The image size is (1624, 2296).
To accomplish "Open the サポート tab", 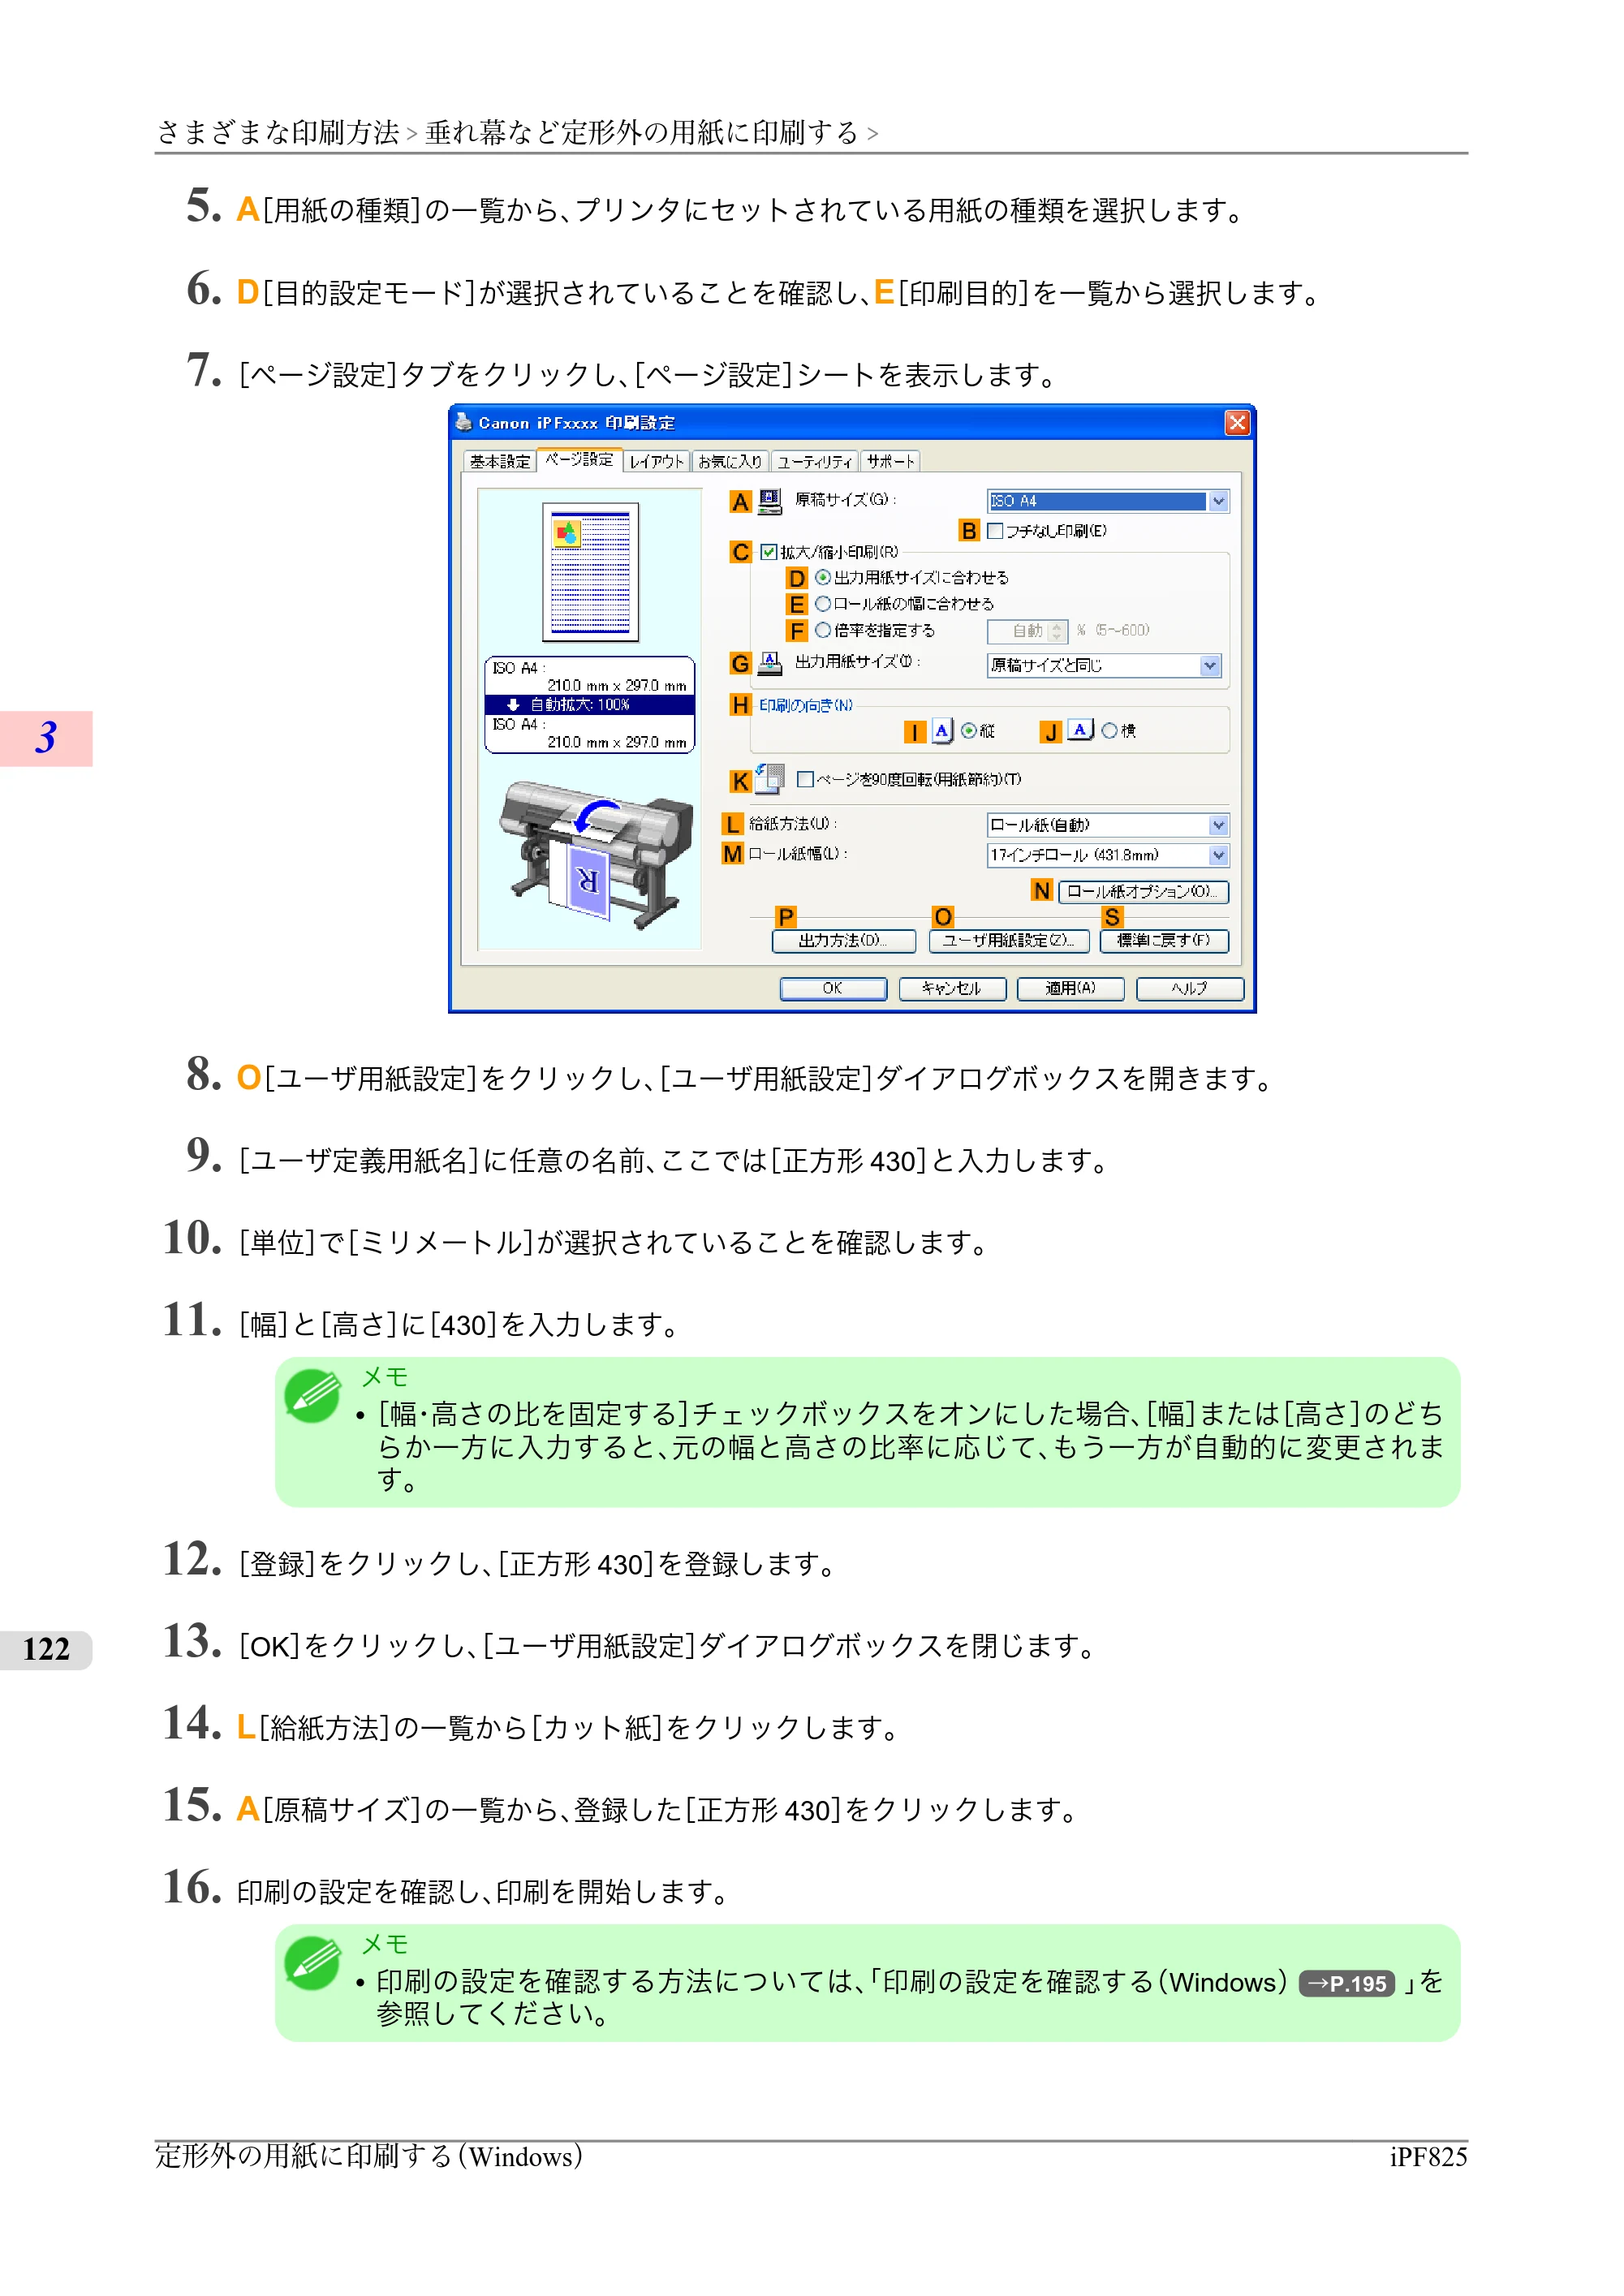I will click(x=890, y=461).
